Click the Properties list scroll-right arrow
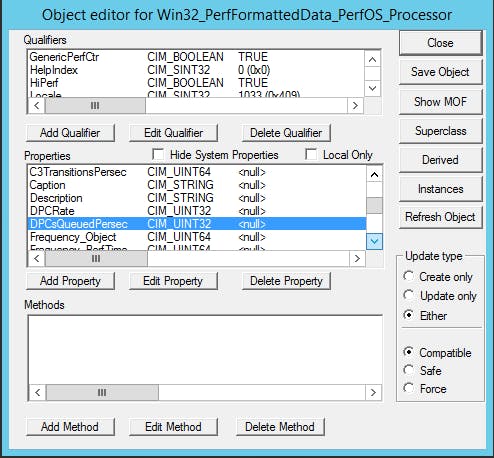Viewport: 494px width, 458px height. tap(357, 259)
